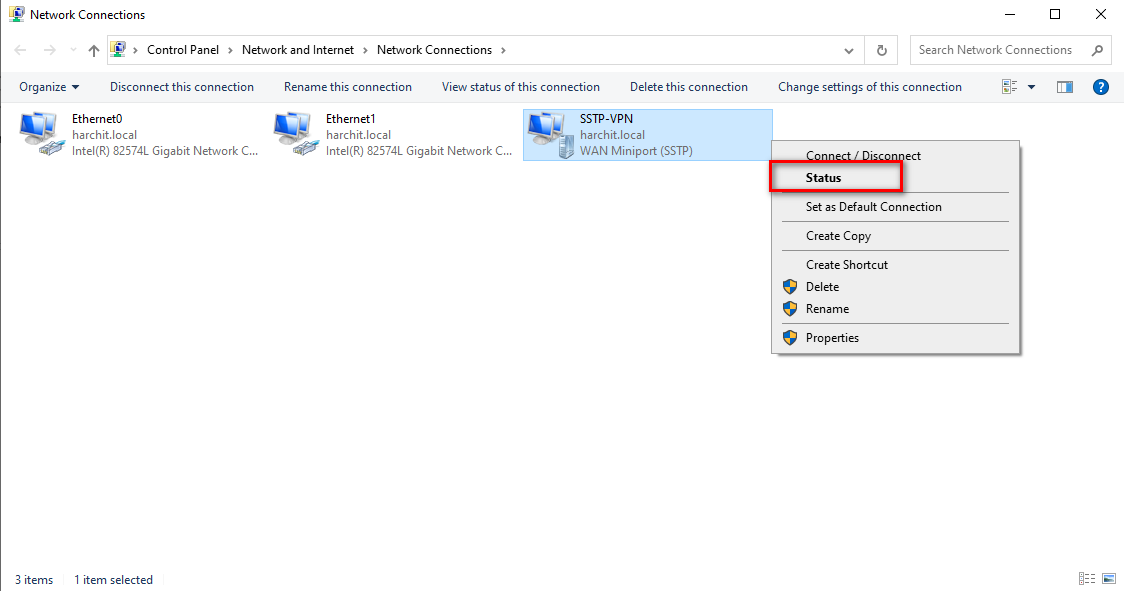Open the Organize dropdown menu
The height and width of the screenshot is (591, 1124).
pyautogui.click(x=49, y=87)
